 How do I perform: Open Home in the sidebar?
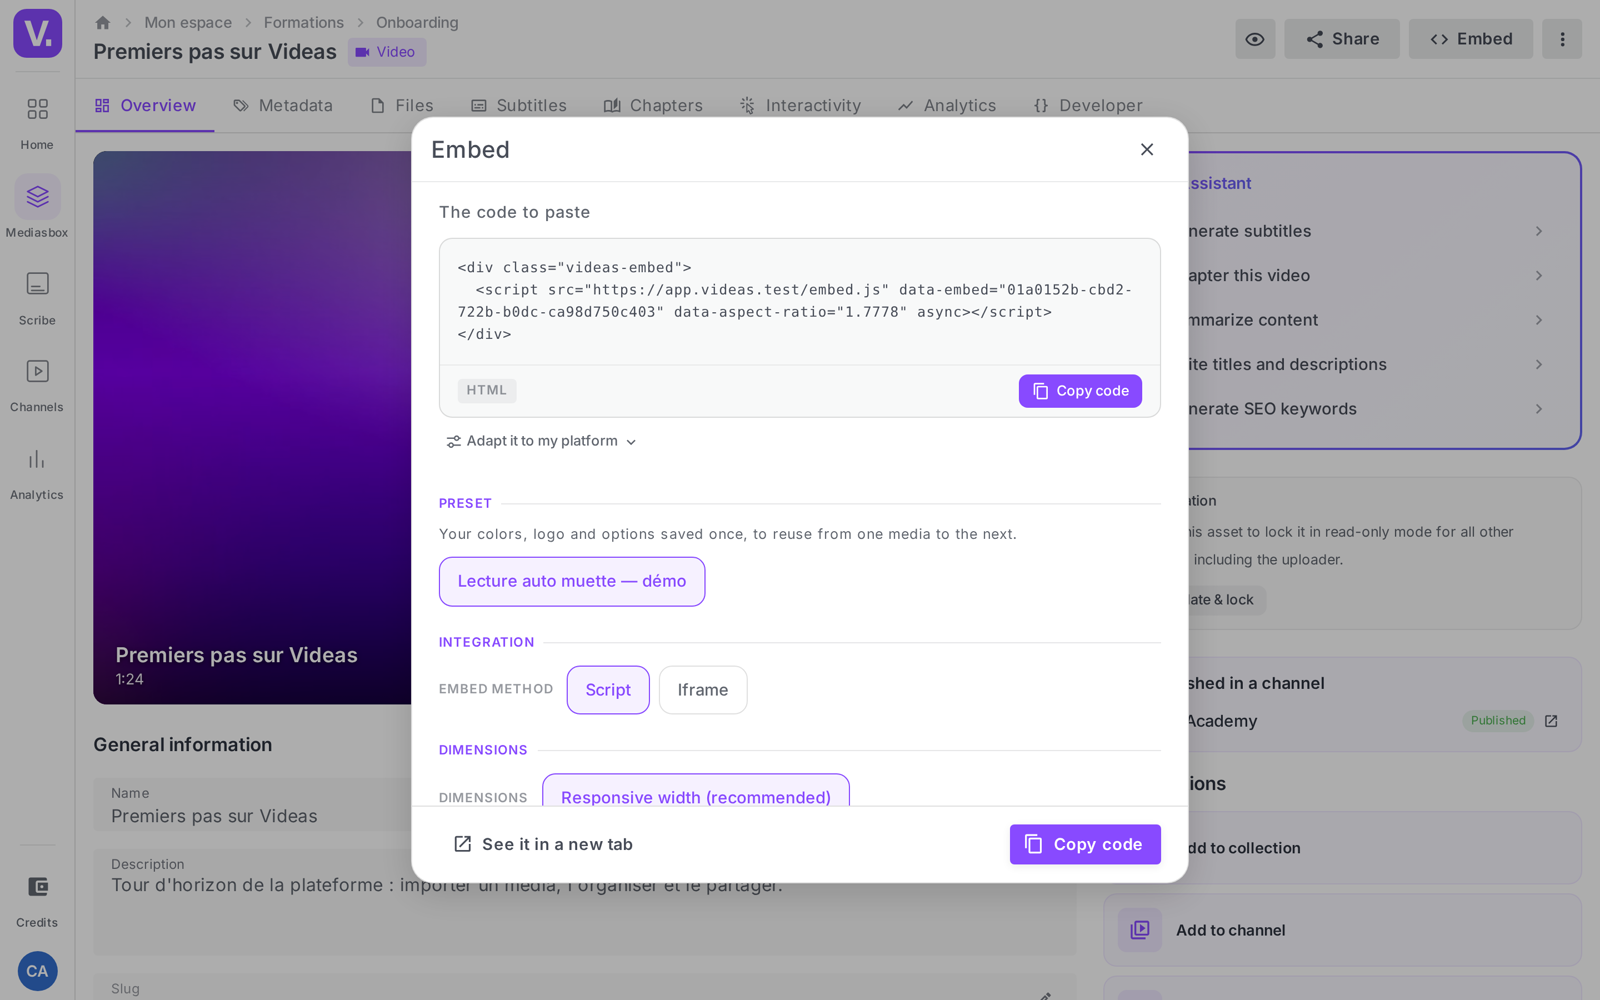click(37, 122)
